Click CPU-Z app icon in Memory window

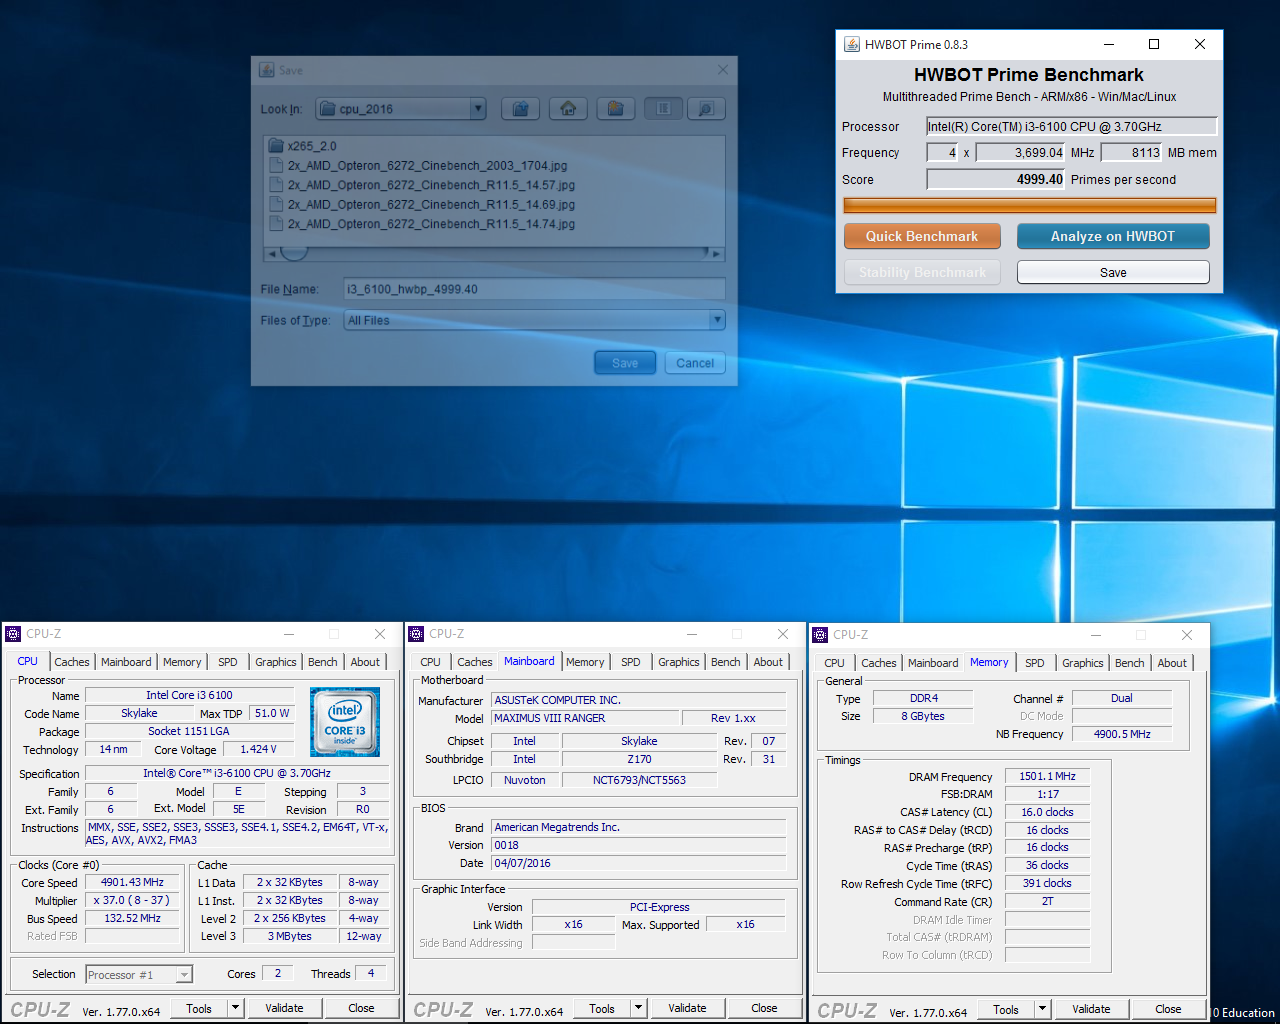click(x=820, y=635)
